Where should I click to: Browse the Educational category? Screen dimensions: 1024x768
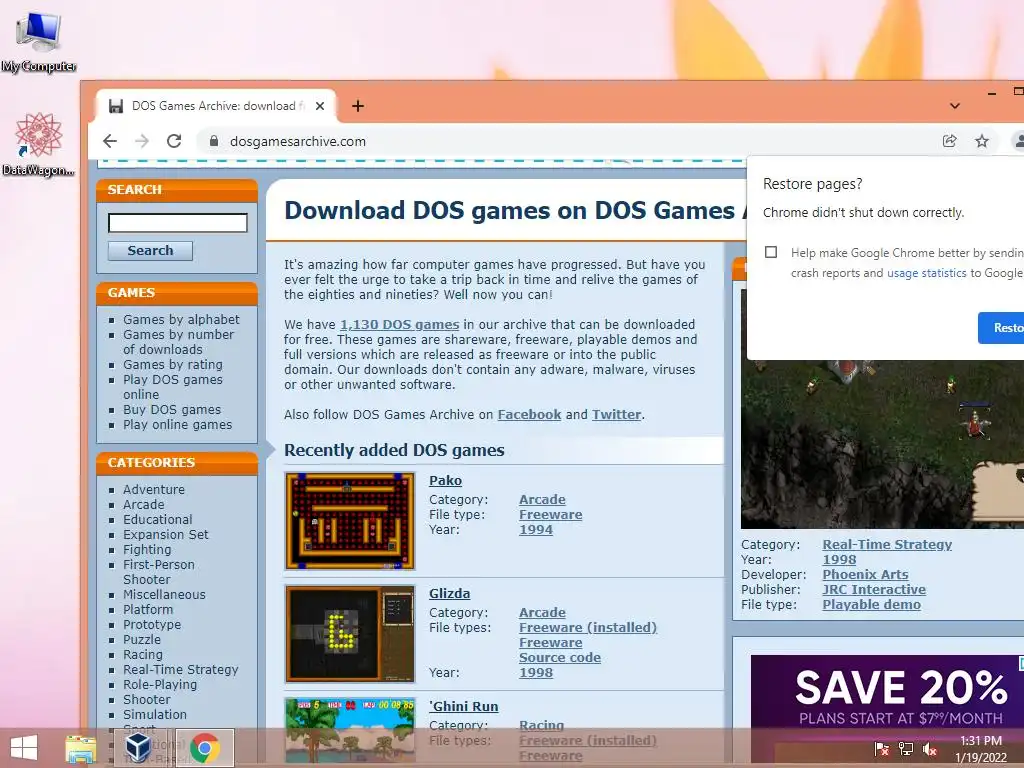click(158, 519)
